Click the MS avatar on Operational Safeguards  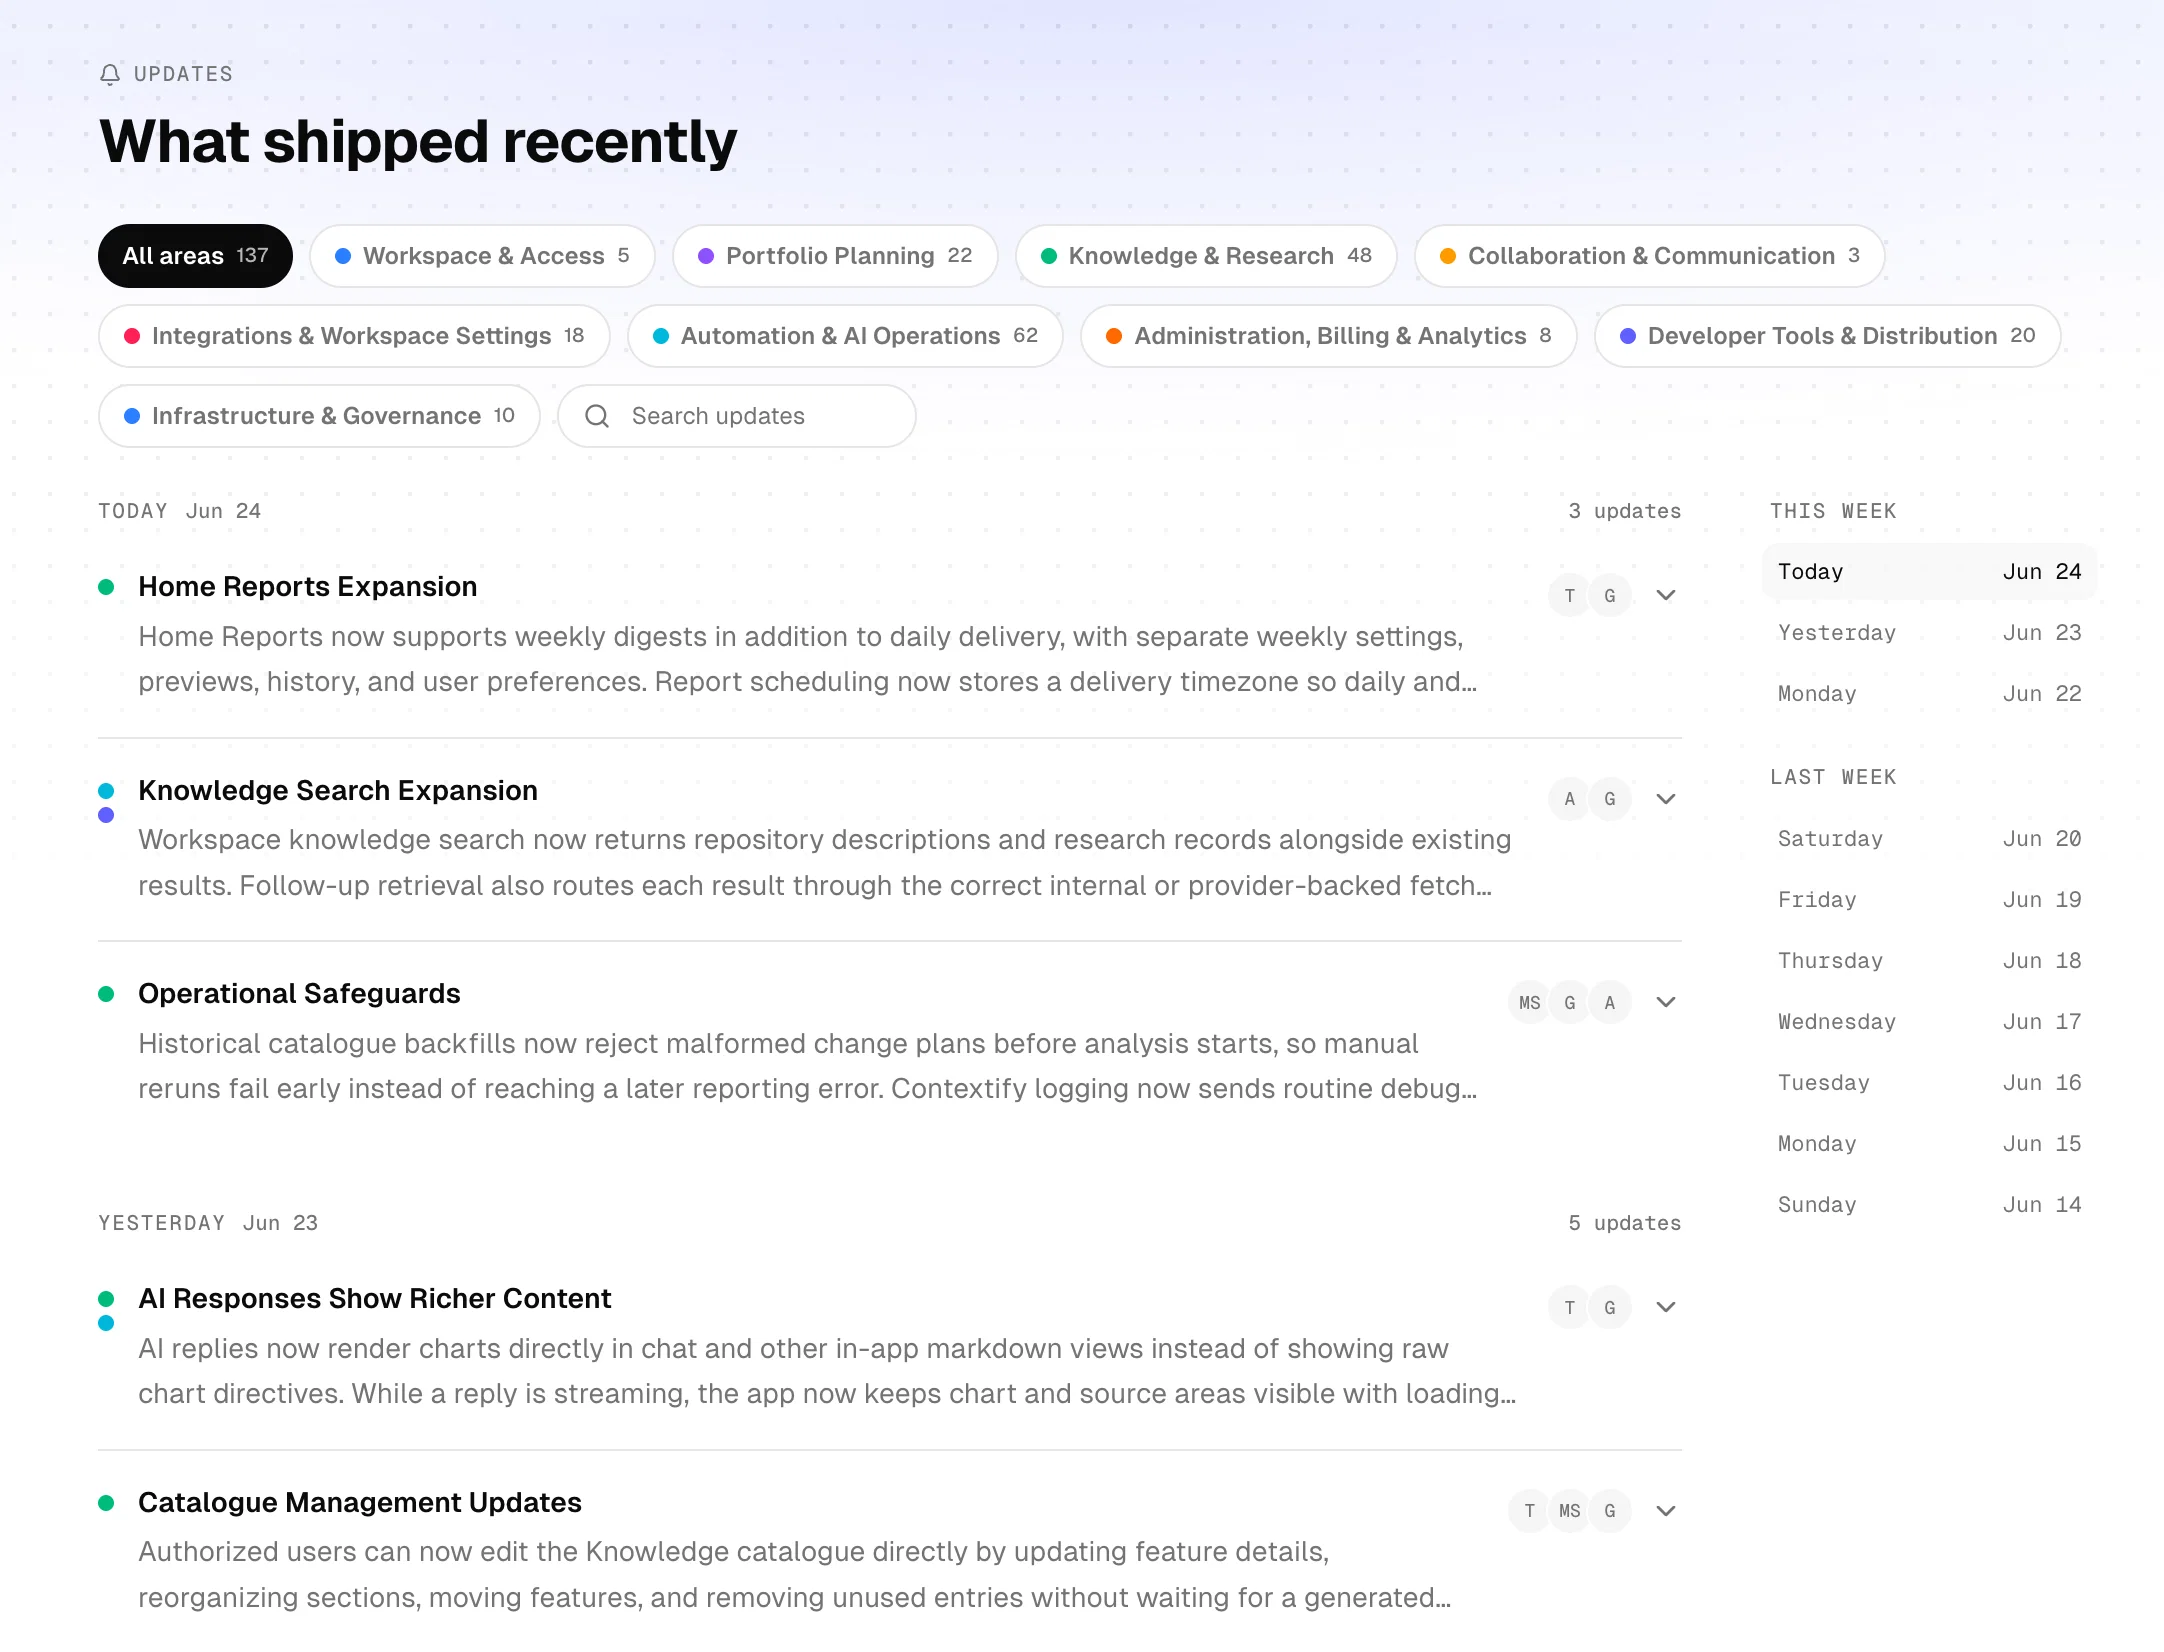point(1529,1003)
